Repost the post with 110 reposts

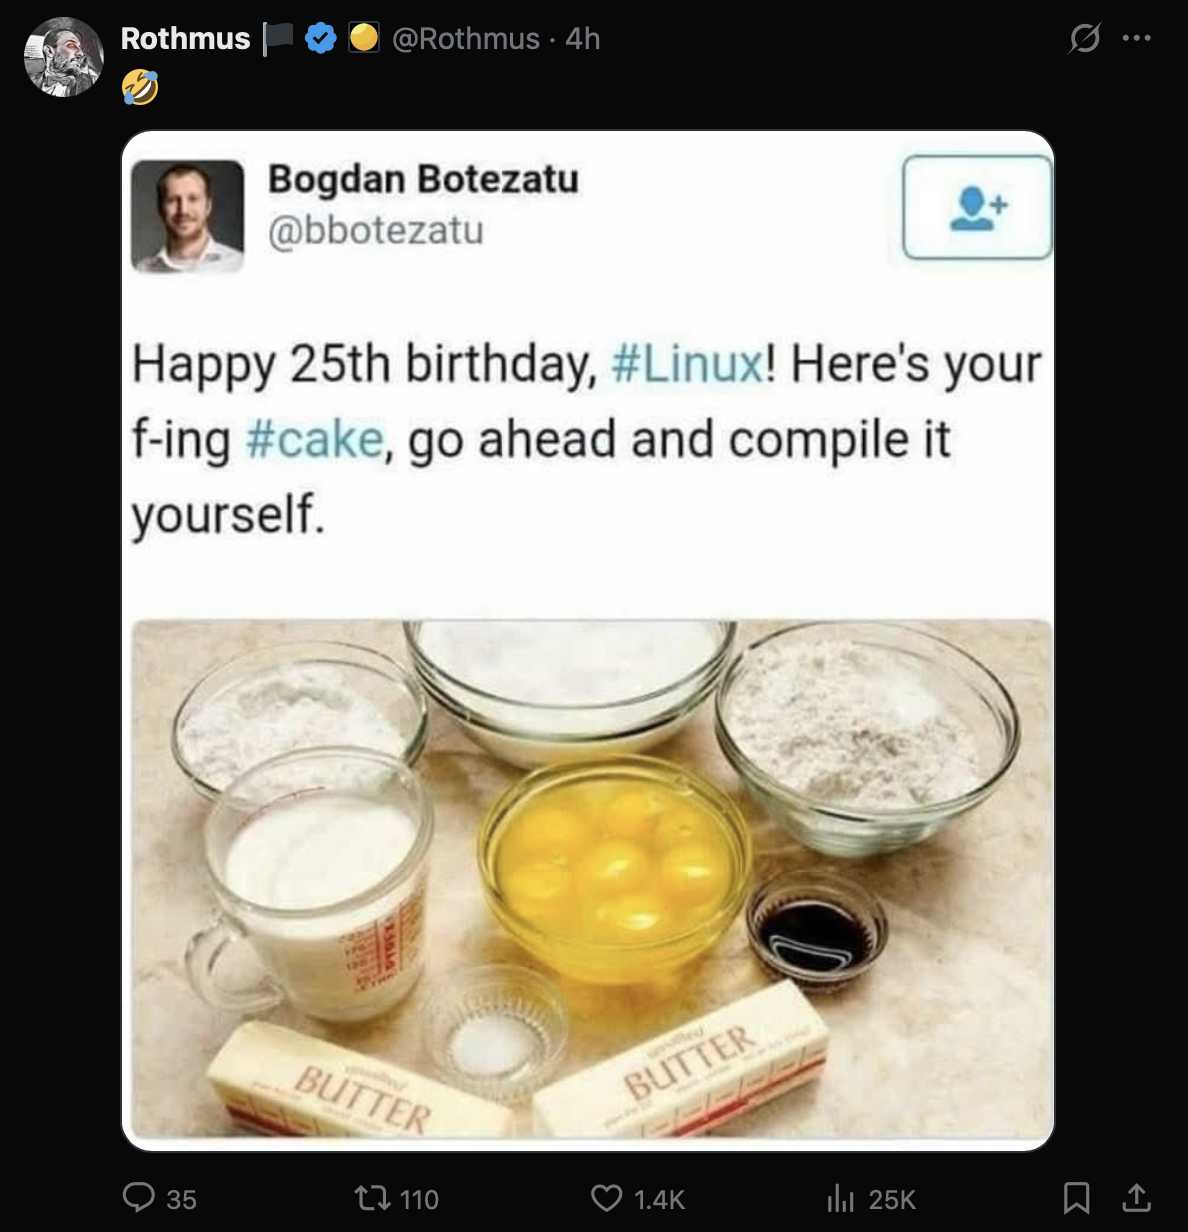[x=397, y=1198]
